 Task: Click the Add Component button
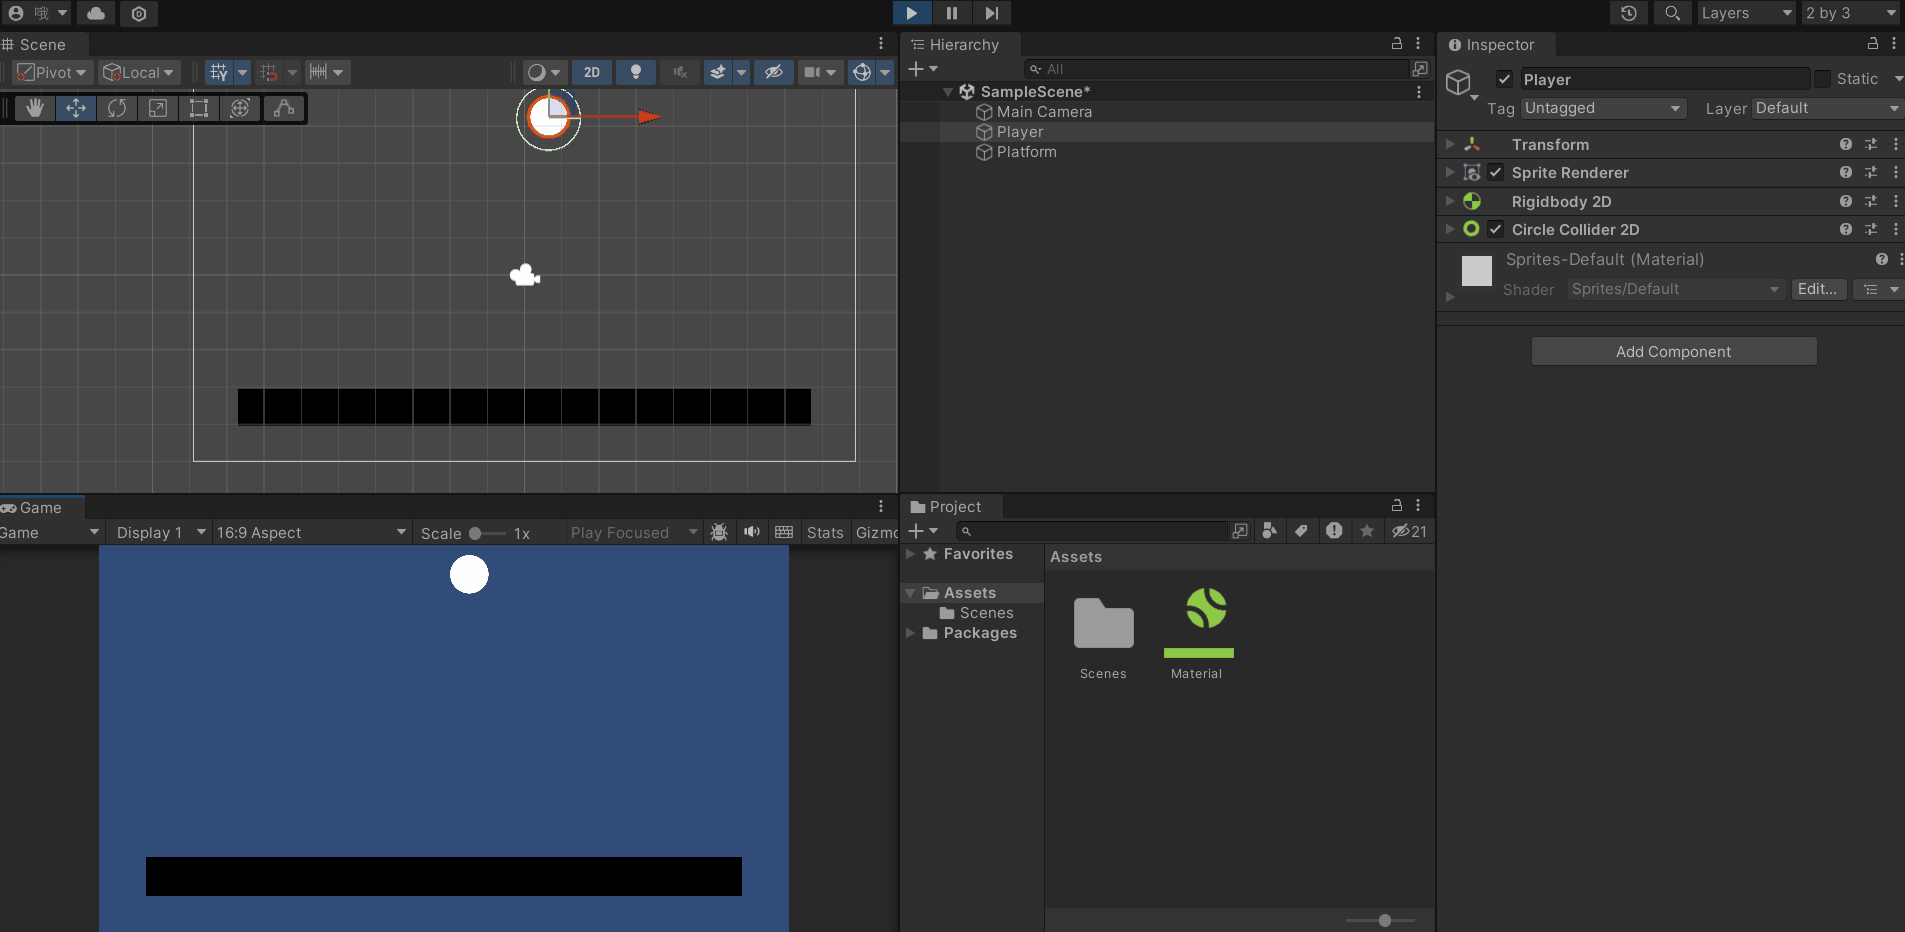(x=1673, y=352)
